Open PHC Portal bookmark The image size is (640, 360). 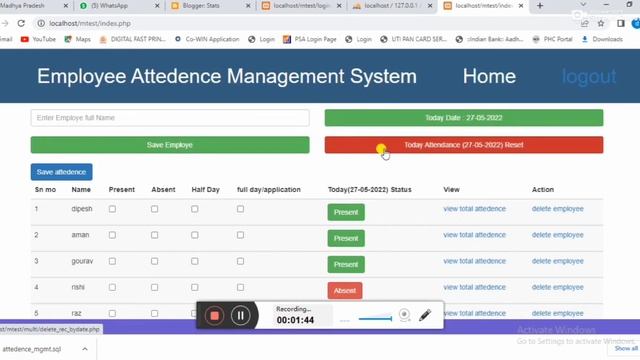pos(552,39)
